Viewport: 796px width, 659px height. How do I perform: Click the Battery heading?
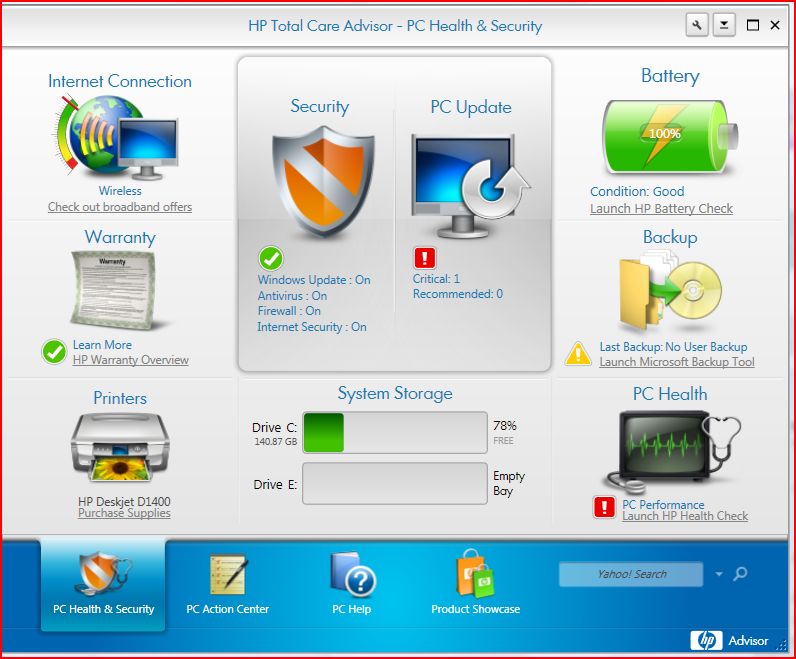(x=670, y=76)
